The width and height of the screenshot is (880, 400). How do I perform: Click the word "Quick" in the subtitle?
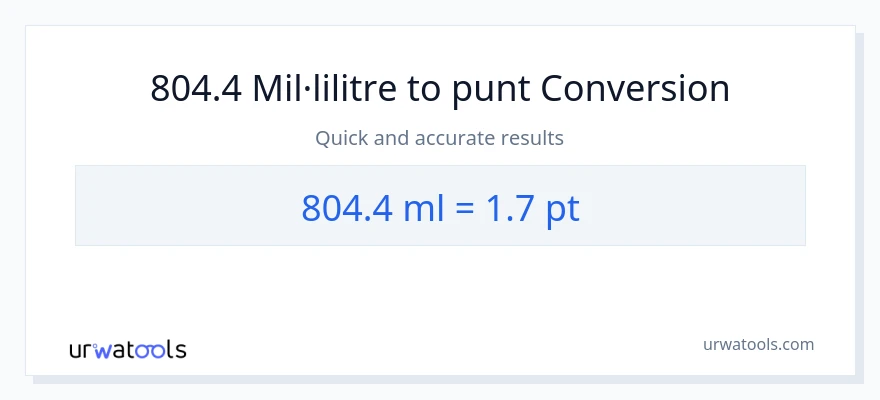pos(342,138)
